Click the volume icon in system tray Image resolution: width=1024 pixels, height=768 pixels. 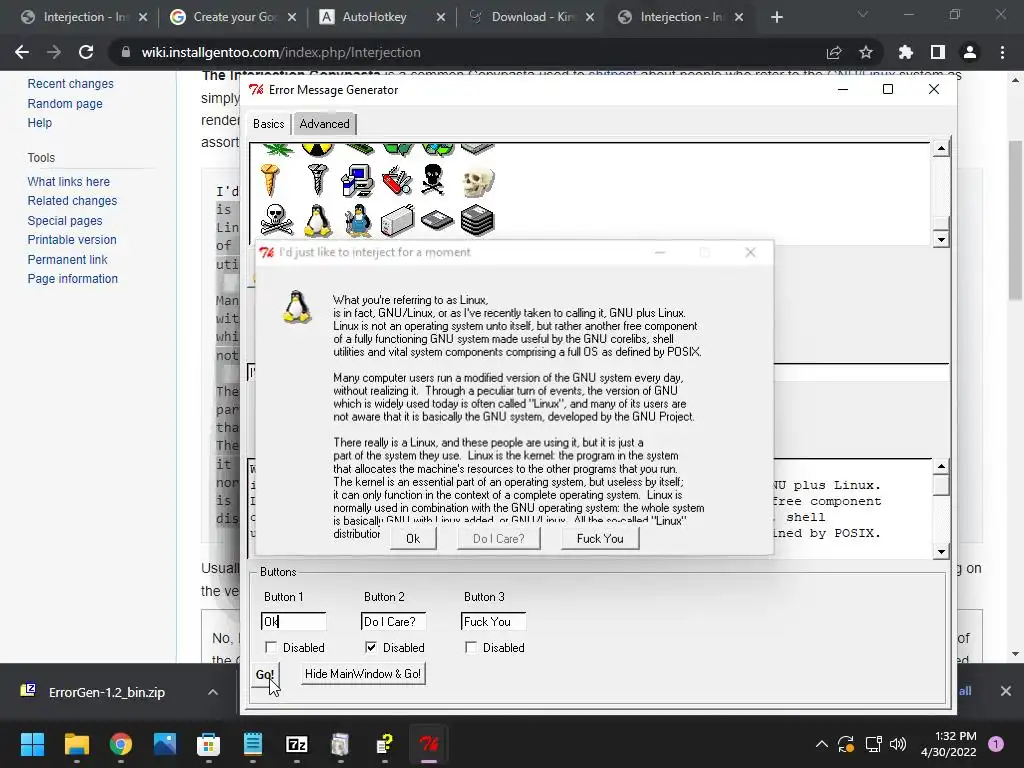click(898, 744)
